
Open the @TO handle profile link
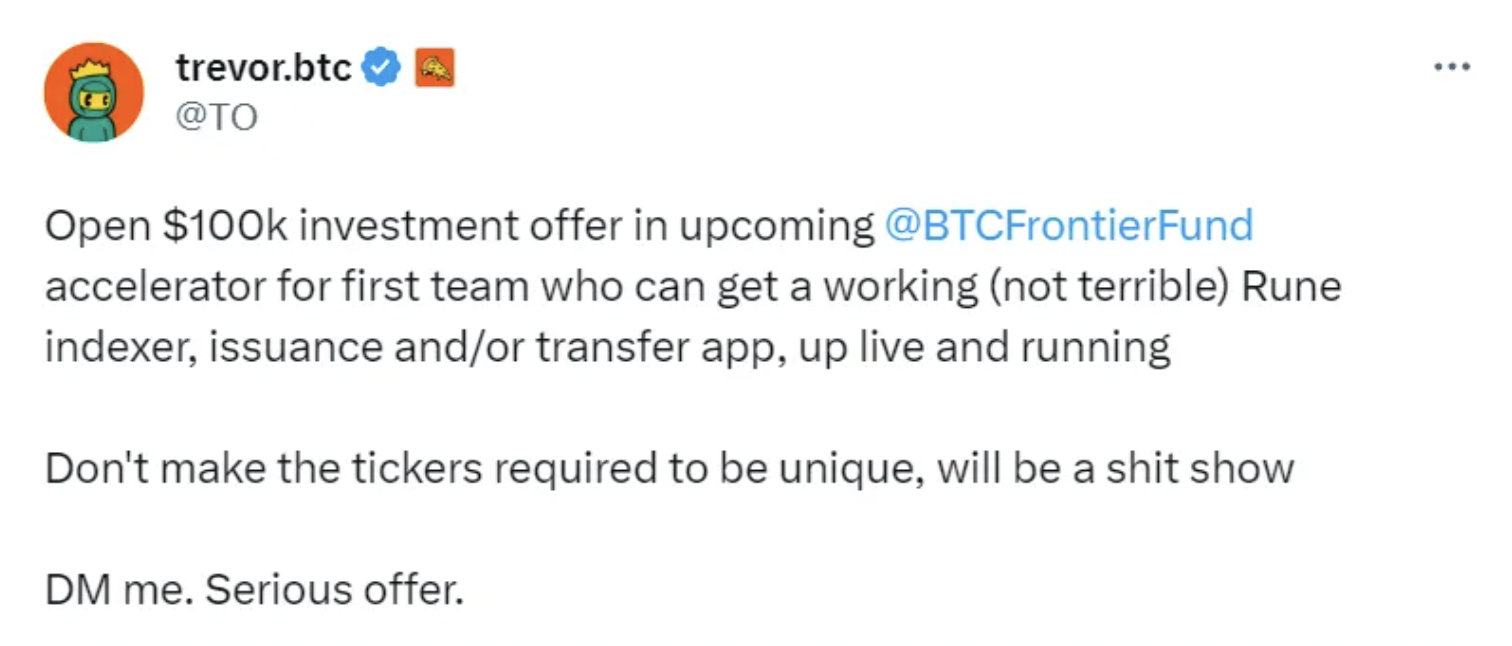pyautogui.click(x=216, y=118)
